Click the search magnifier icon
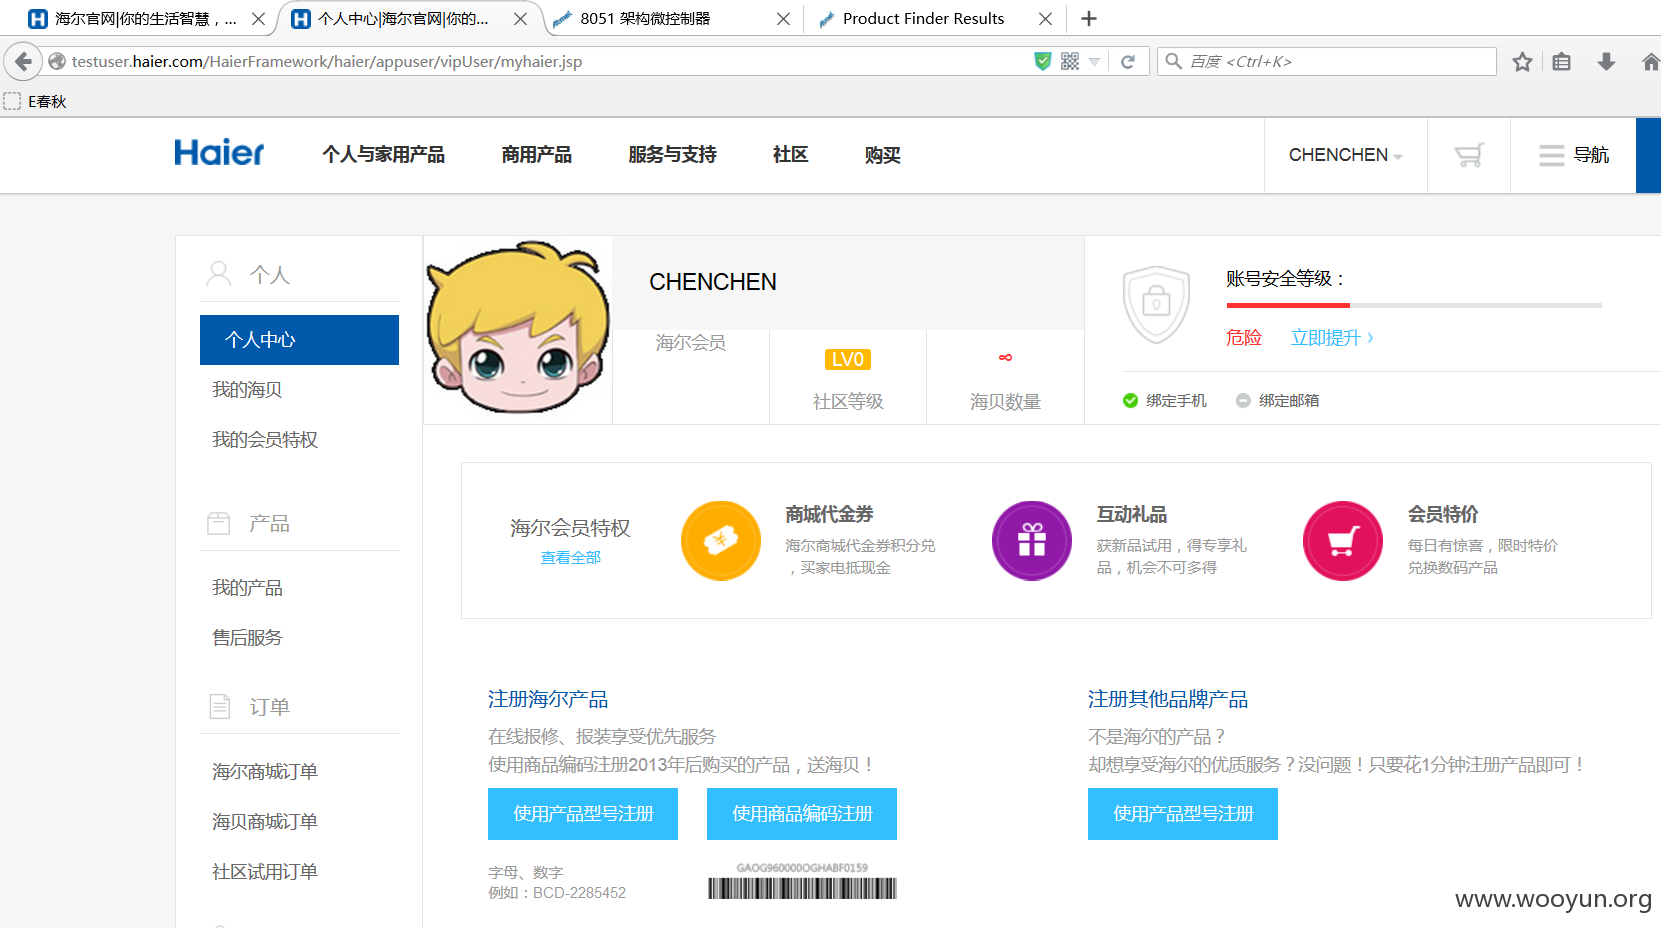Image resolution: width=1661 pixels, height=928 pixels. pos(1174,62)
